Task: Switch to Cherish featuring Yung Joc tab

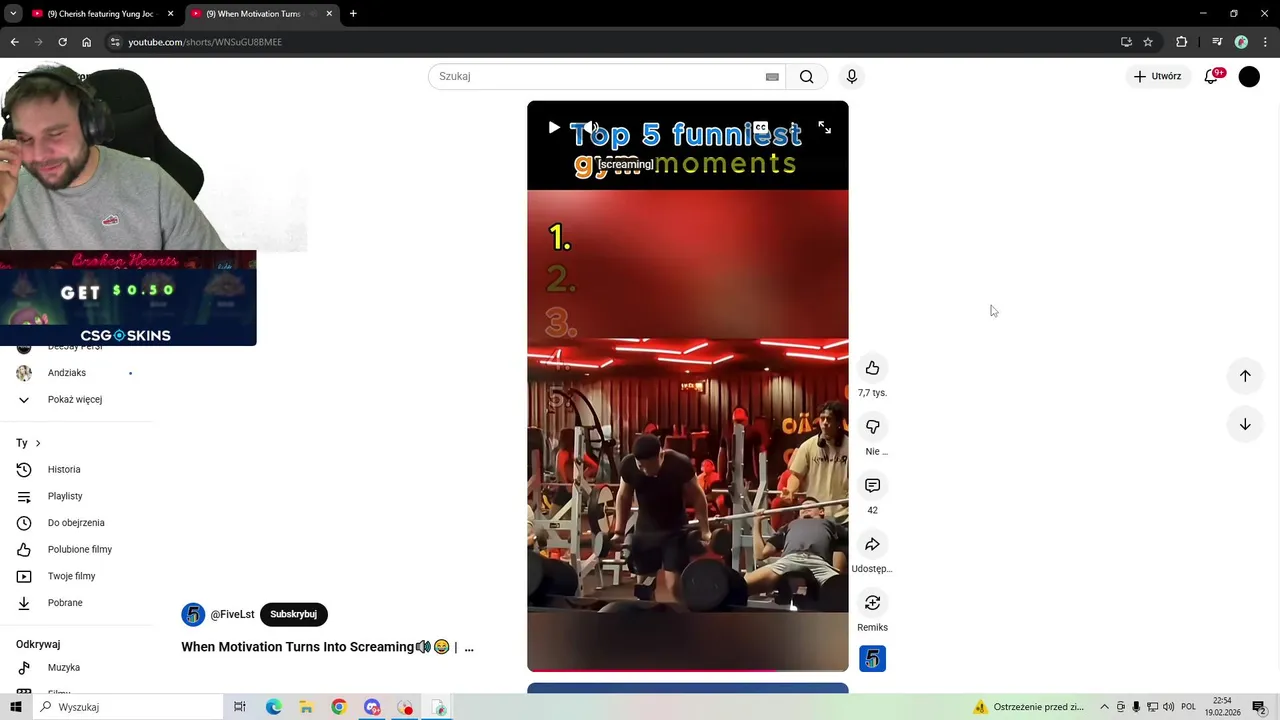Action: click(x=100, y=14)
